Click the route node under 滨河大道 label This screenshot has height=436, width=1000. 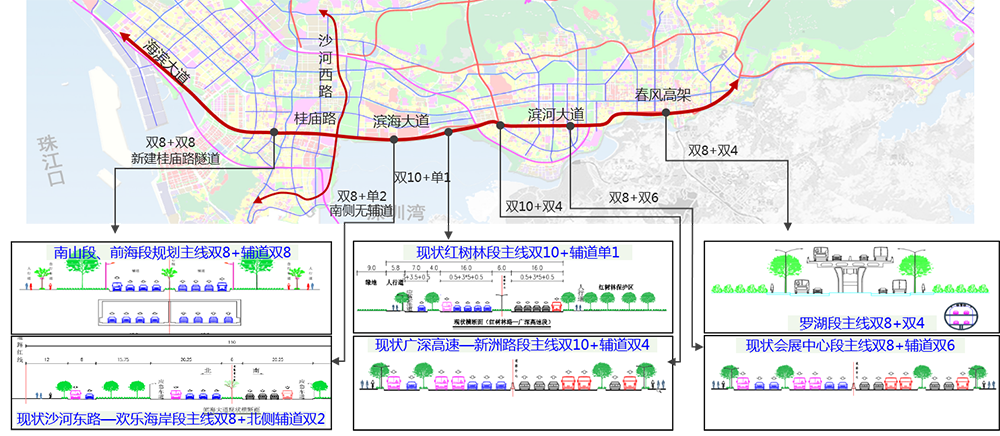(569, 126)
